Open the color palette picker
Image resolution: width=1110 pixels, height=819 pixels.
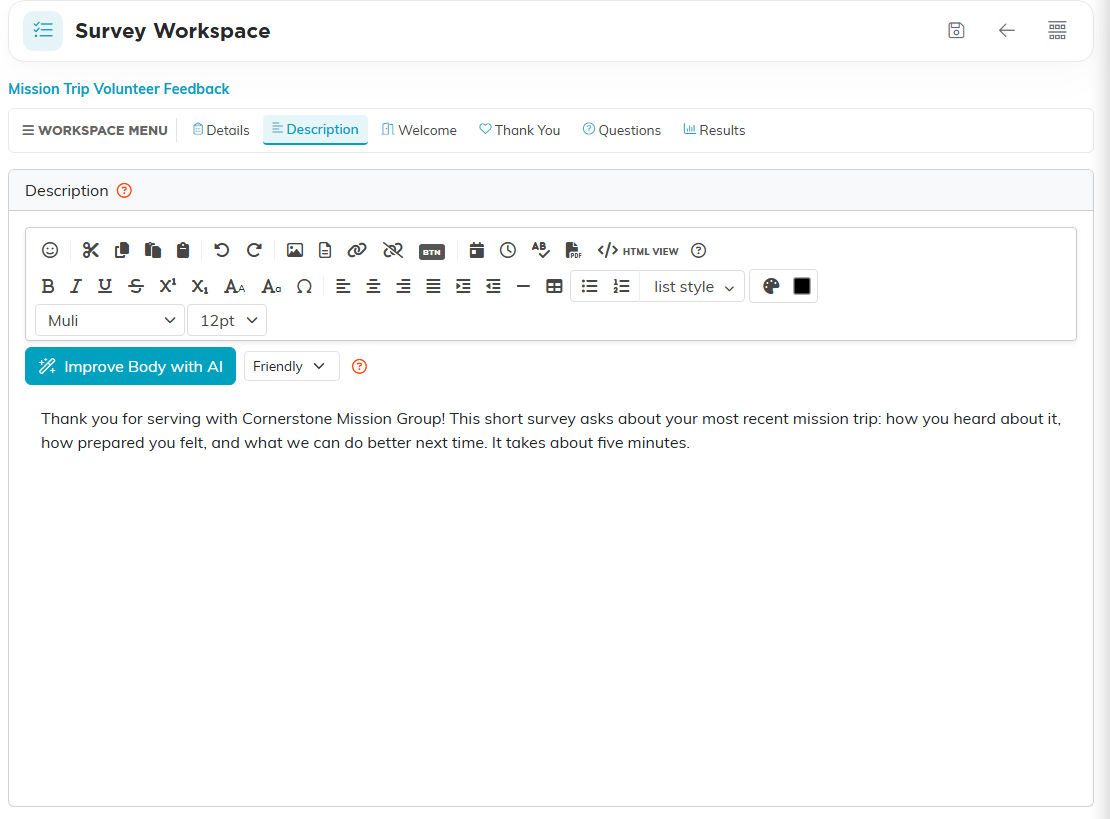tap(771, 286)
